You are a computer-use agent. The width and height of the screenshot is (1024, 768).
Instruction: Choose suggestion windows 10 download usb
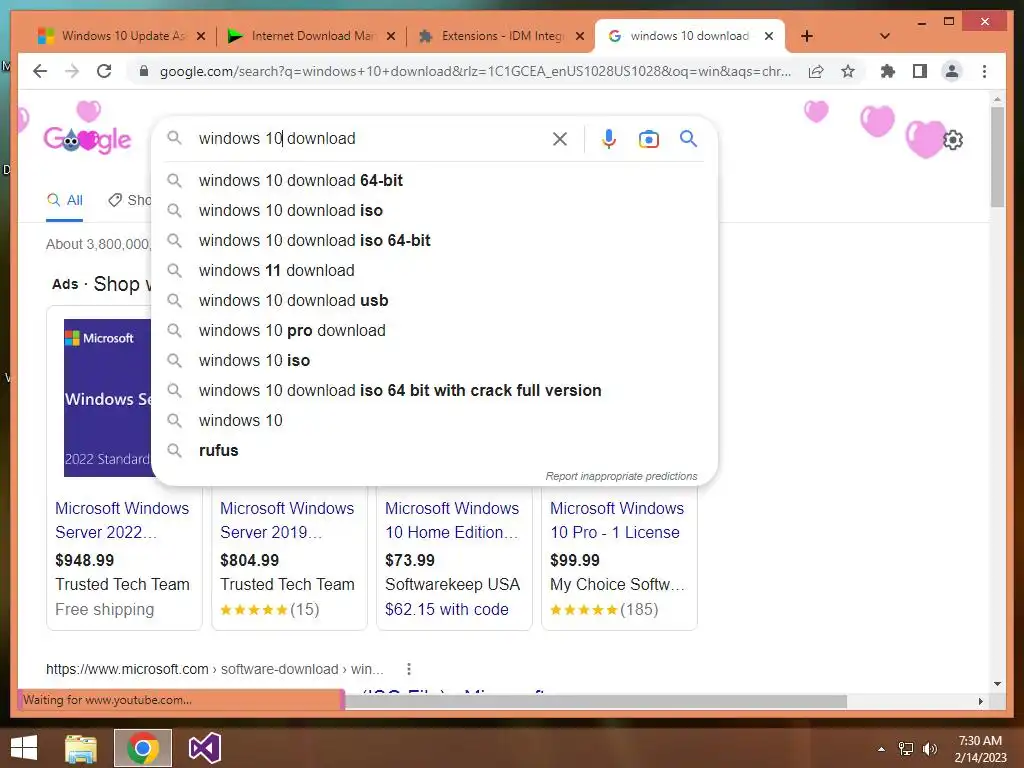pos(434,300)
